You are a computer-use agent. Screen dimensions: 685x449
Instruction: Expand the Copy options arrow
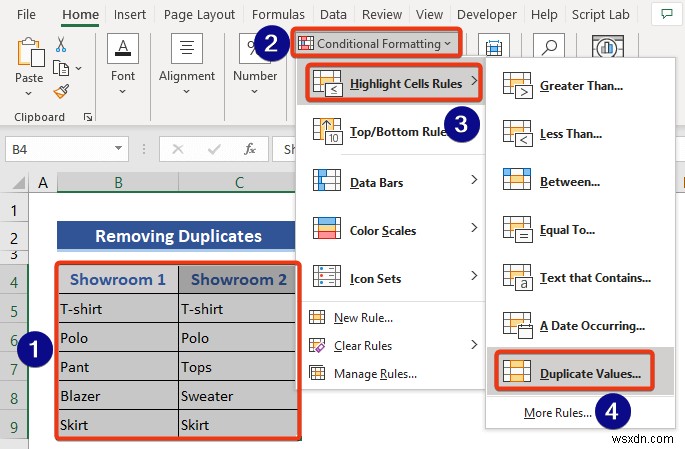tap(79, 68)
